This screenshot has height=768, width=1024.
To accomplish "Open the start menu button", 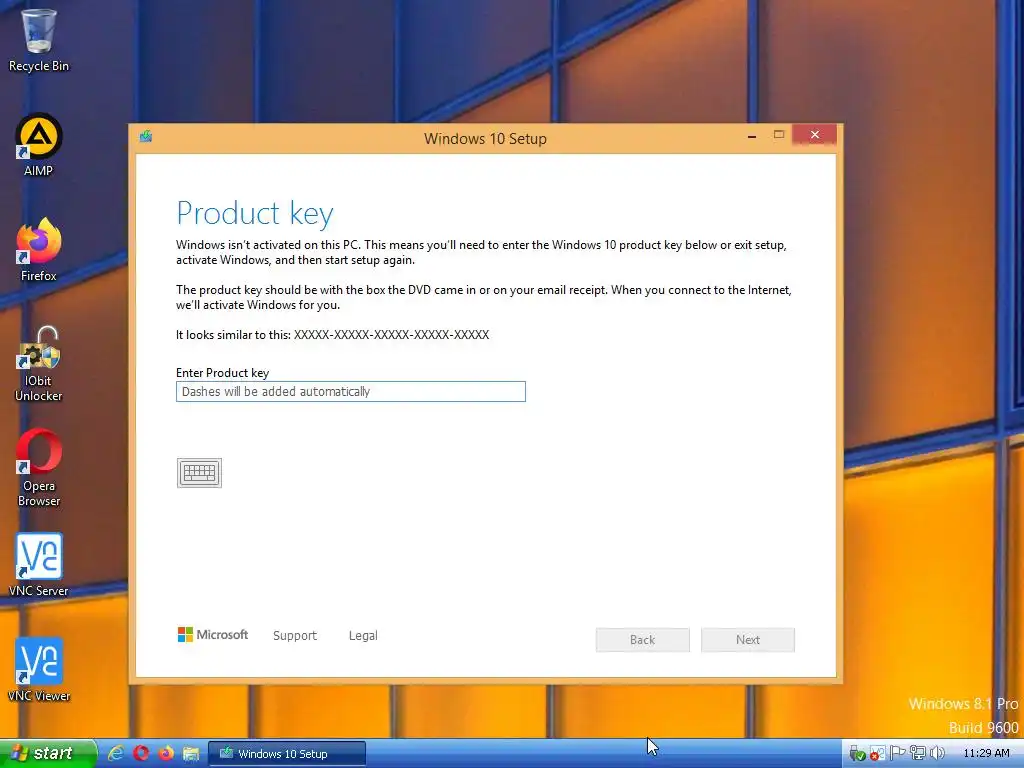I will 48,753.
